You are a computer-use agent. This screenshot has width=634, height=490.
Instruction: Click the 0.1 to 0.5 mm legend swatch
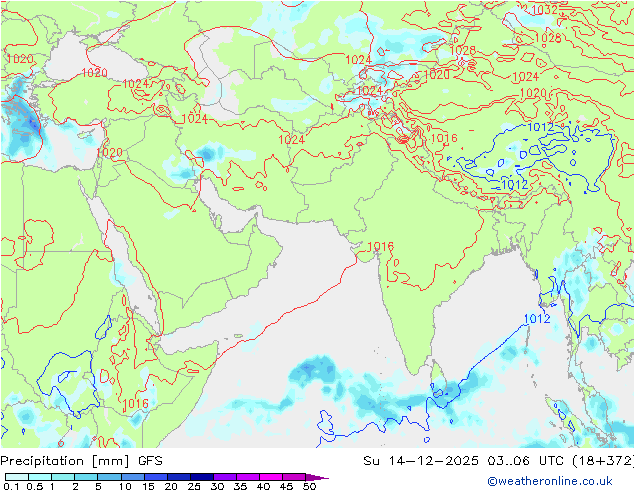(x=17, y=477)
